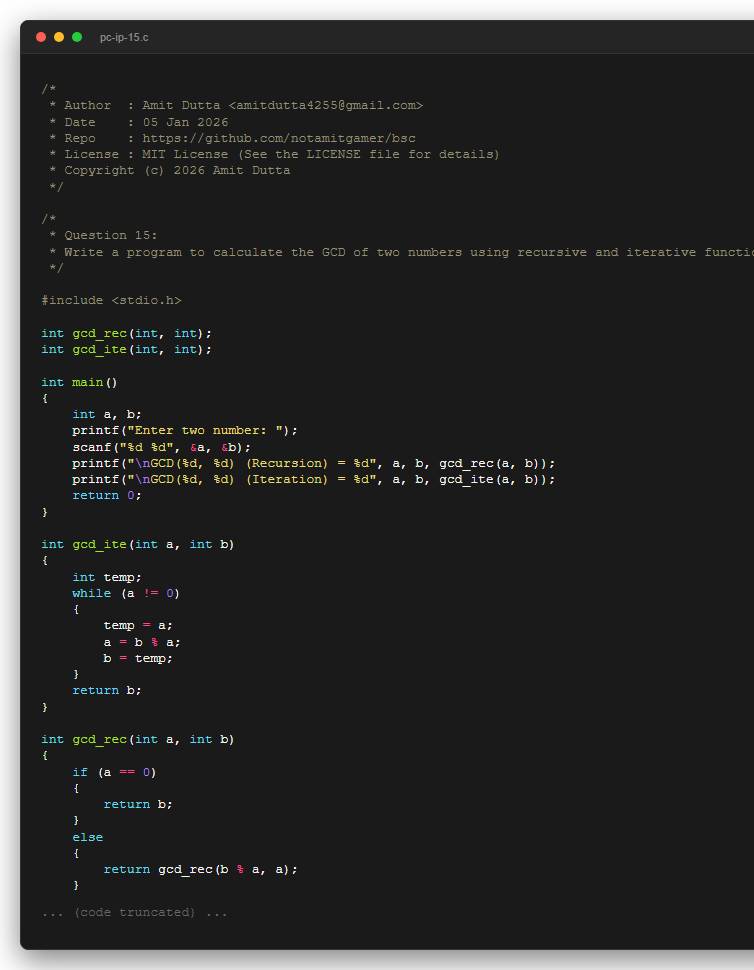Click the 'Question 15:' comment line

pyautogui.click(x=103, y=235)
